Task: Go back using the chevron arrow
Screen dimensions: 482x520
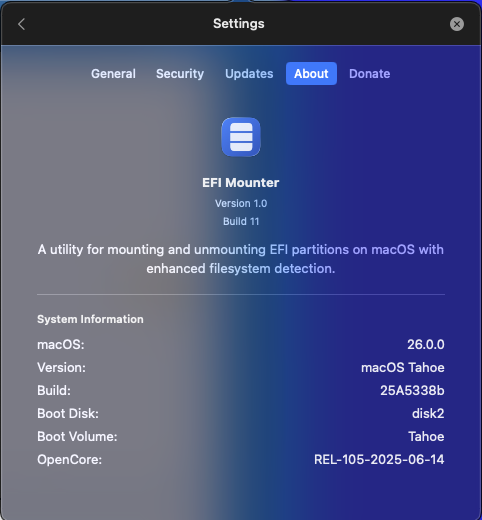Action: point(22,24)
